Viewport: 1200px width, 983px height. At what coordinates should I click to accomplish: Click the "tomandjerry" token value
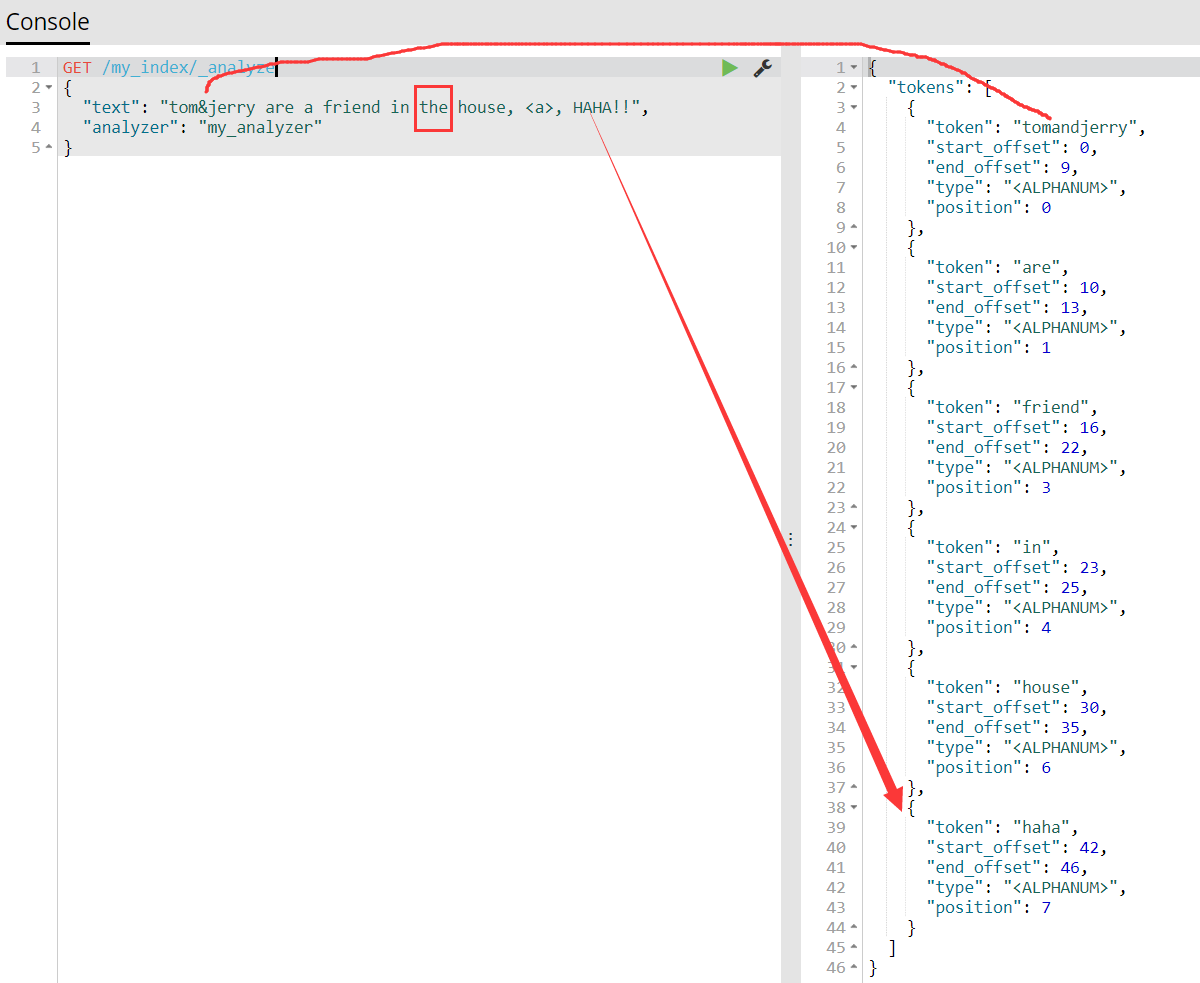[1076, 127]
